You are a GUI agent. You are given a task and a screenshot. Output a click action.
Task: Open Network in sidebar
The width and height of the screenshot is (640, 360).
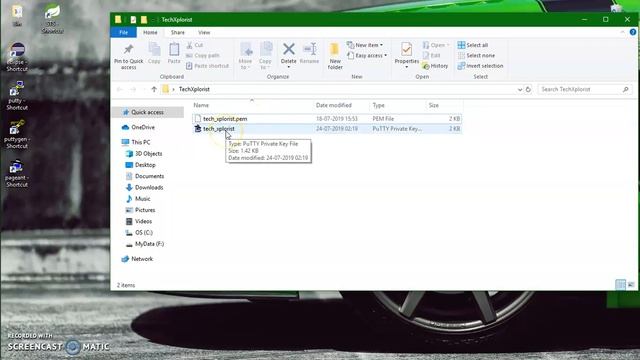tap(142, 259)
